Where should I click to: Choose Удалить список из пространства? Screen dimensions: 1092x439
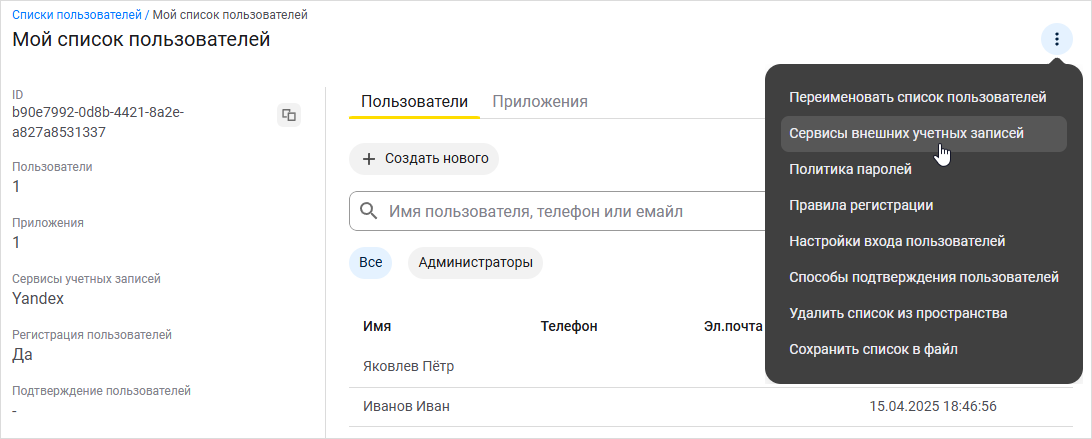pos(923,314)
